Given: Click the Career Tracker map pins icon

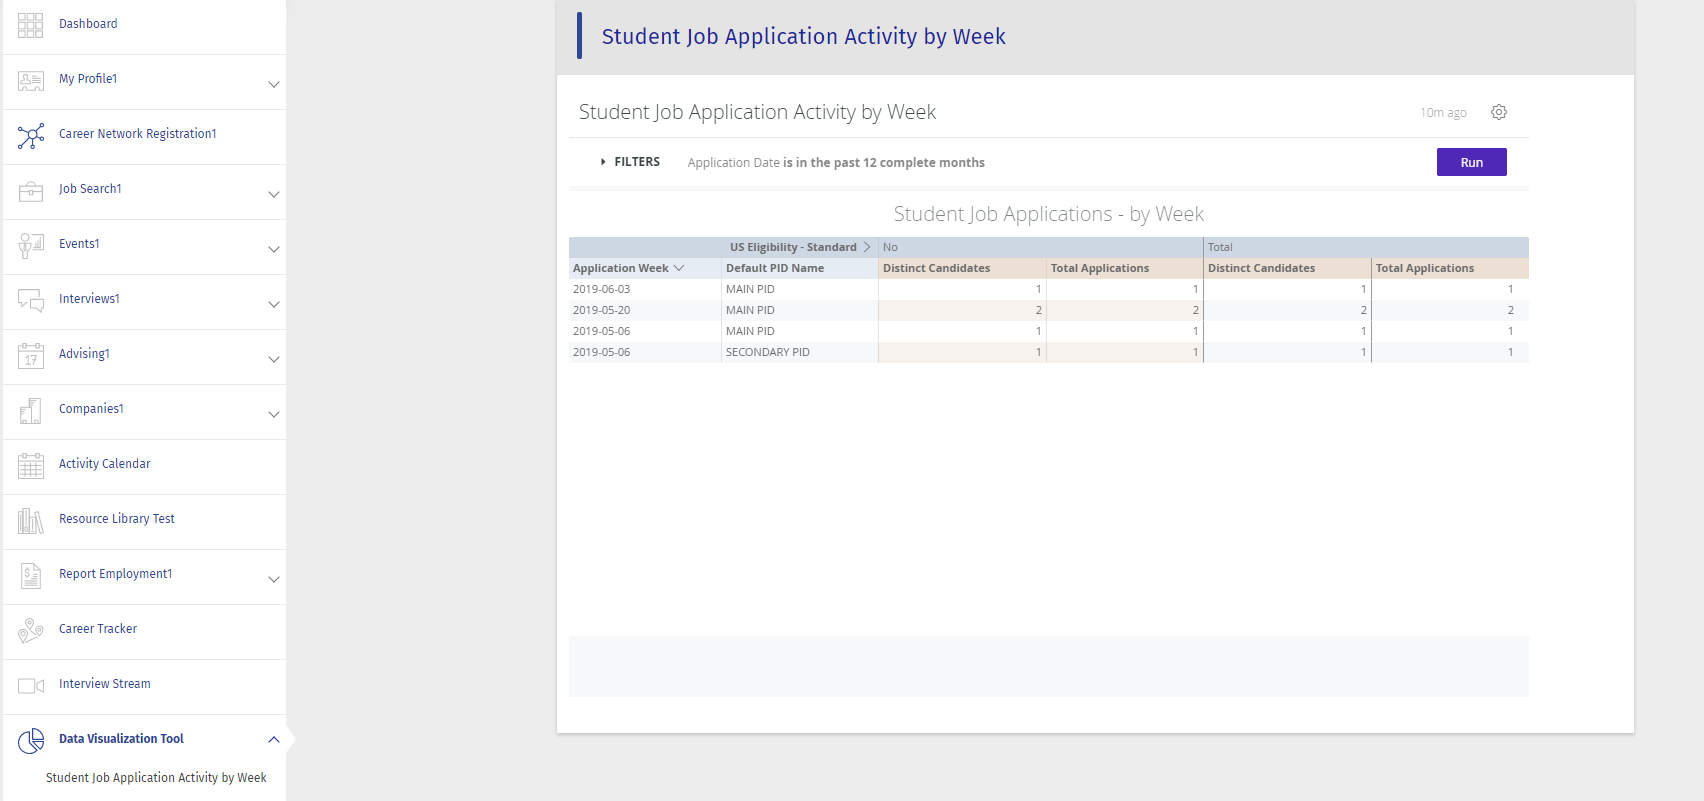Looking at the screenshot, I should pyautogui.click(x=31, y=630).
